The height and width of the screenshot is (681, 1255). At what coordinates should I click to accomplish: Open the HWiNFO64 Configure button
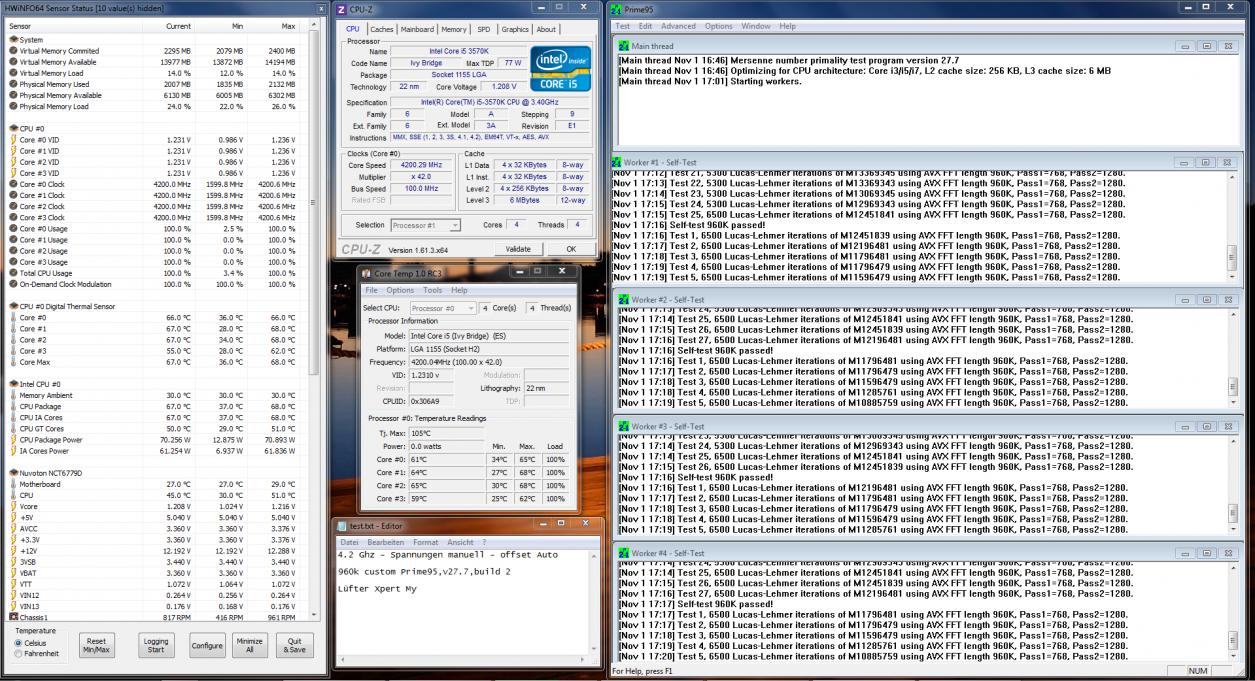(x=207, y=646)
